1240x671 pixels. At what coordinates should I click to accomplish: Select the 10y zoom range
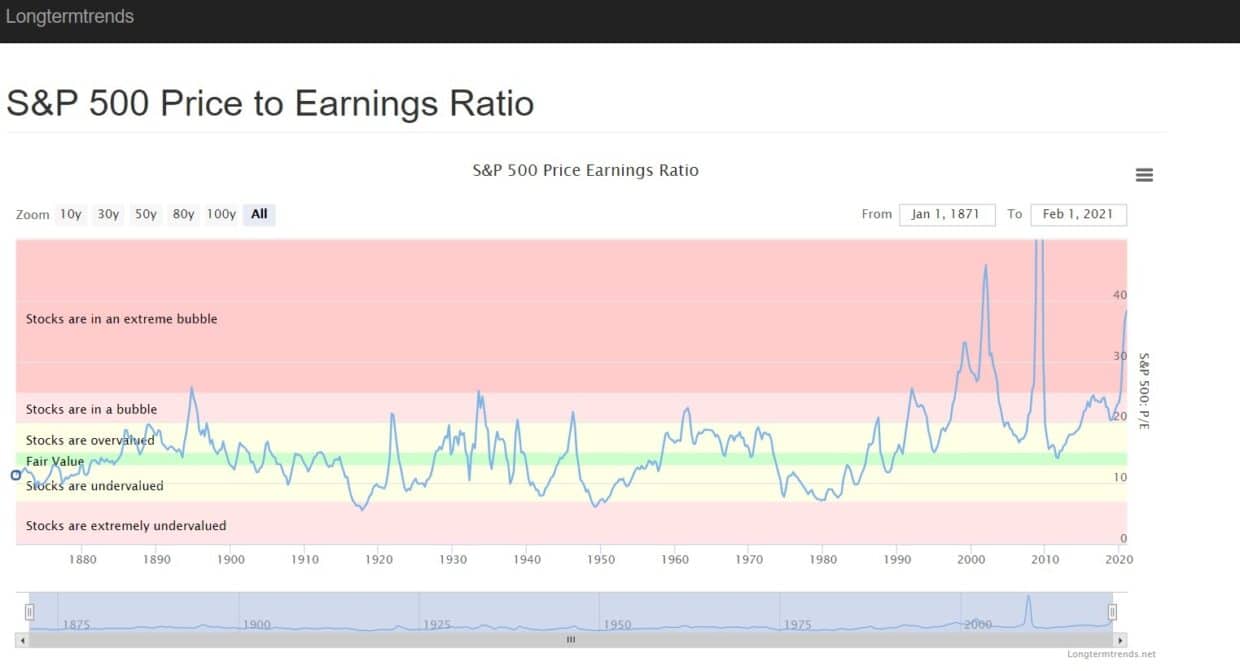click(70, 214)
